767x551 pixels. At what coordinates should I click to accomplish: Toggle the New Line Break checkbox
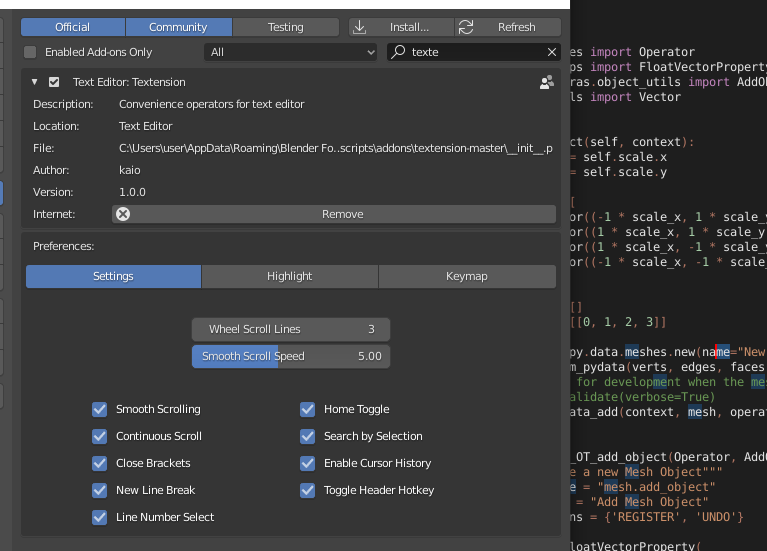(100, 490)
